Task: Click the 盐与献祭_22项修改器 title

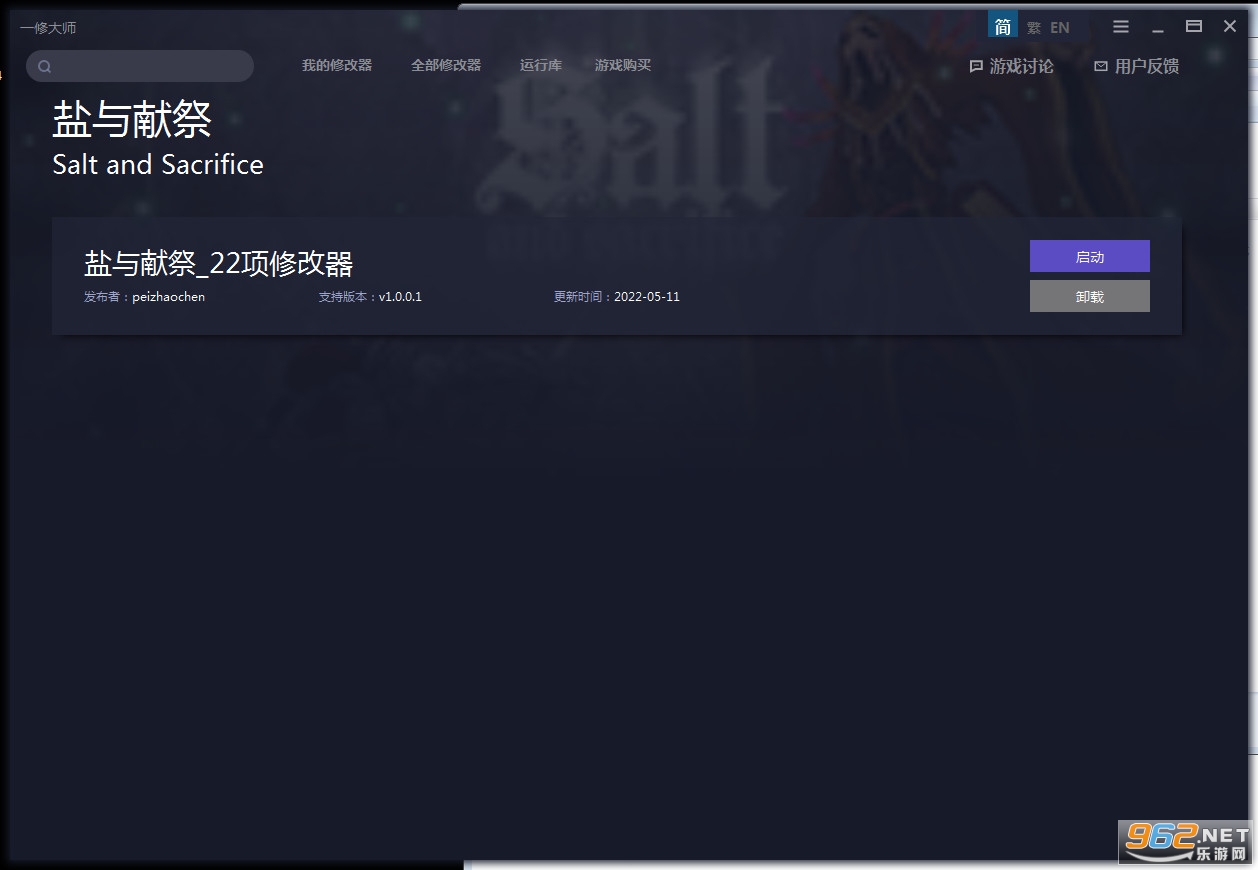Action: [x=219, y=263]
